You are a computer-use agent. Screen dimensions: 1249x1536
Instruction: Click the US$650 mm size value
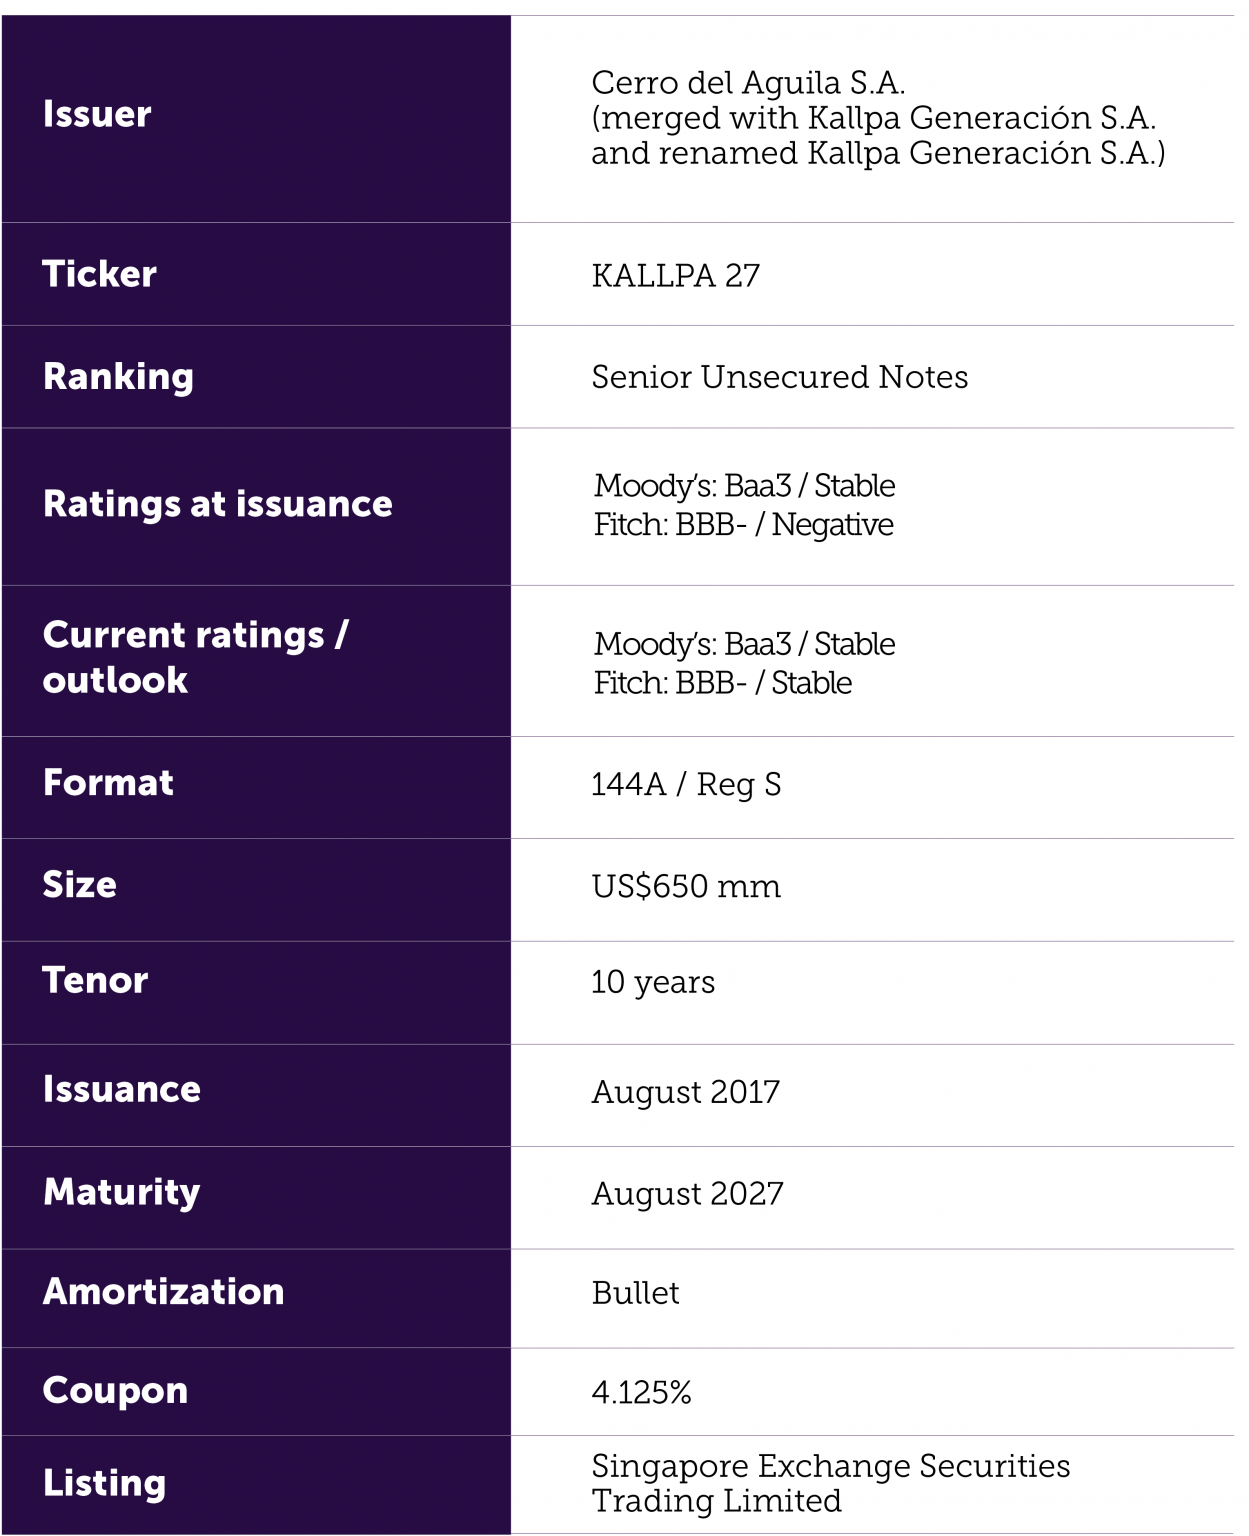point(686,887)
